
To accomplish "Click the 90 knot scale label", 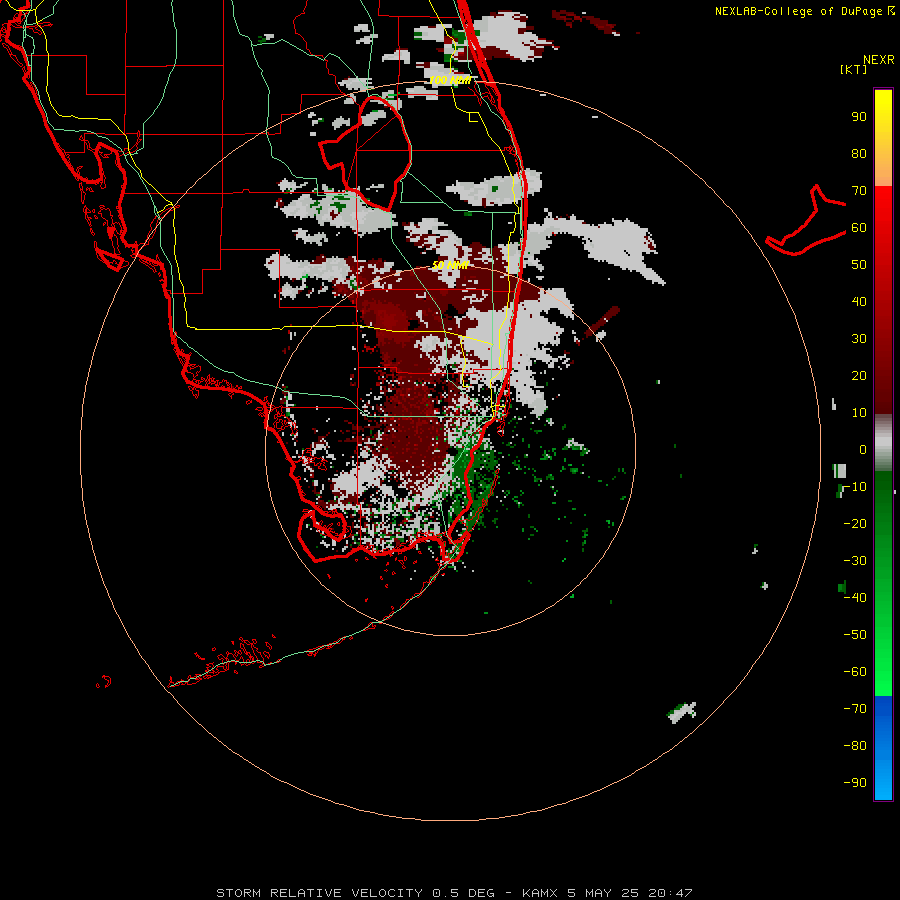I will 859,117.
